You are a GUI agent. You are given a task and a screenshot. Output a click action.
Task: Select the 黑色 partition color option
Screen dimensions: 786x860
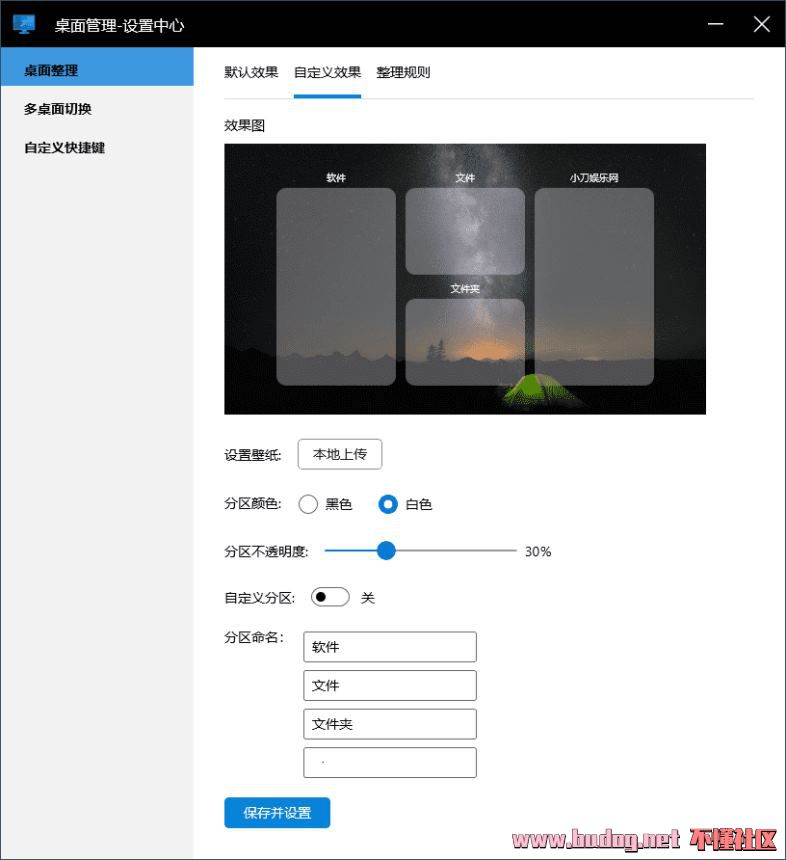point(309,504)
